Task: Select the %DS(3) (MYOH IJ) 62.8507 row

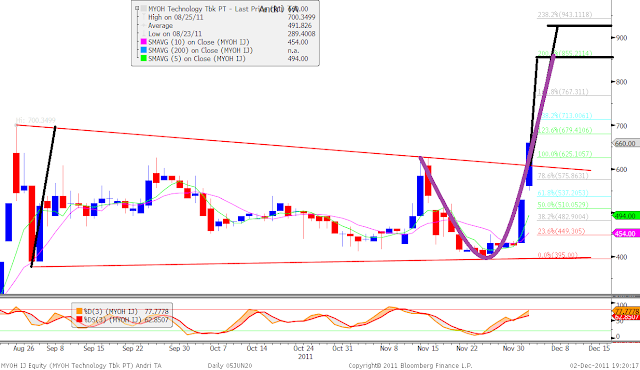Action: [122, 319]
